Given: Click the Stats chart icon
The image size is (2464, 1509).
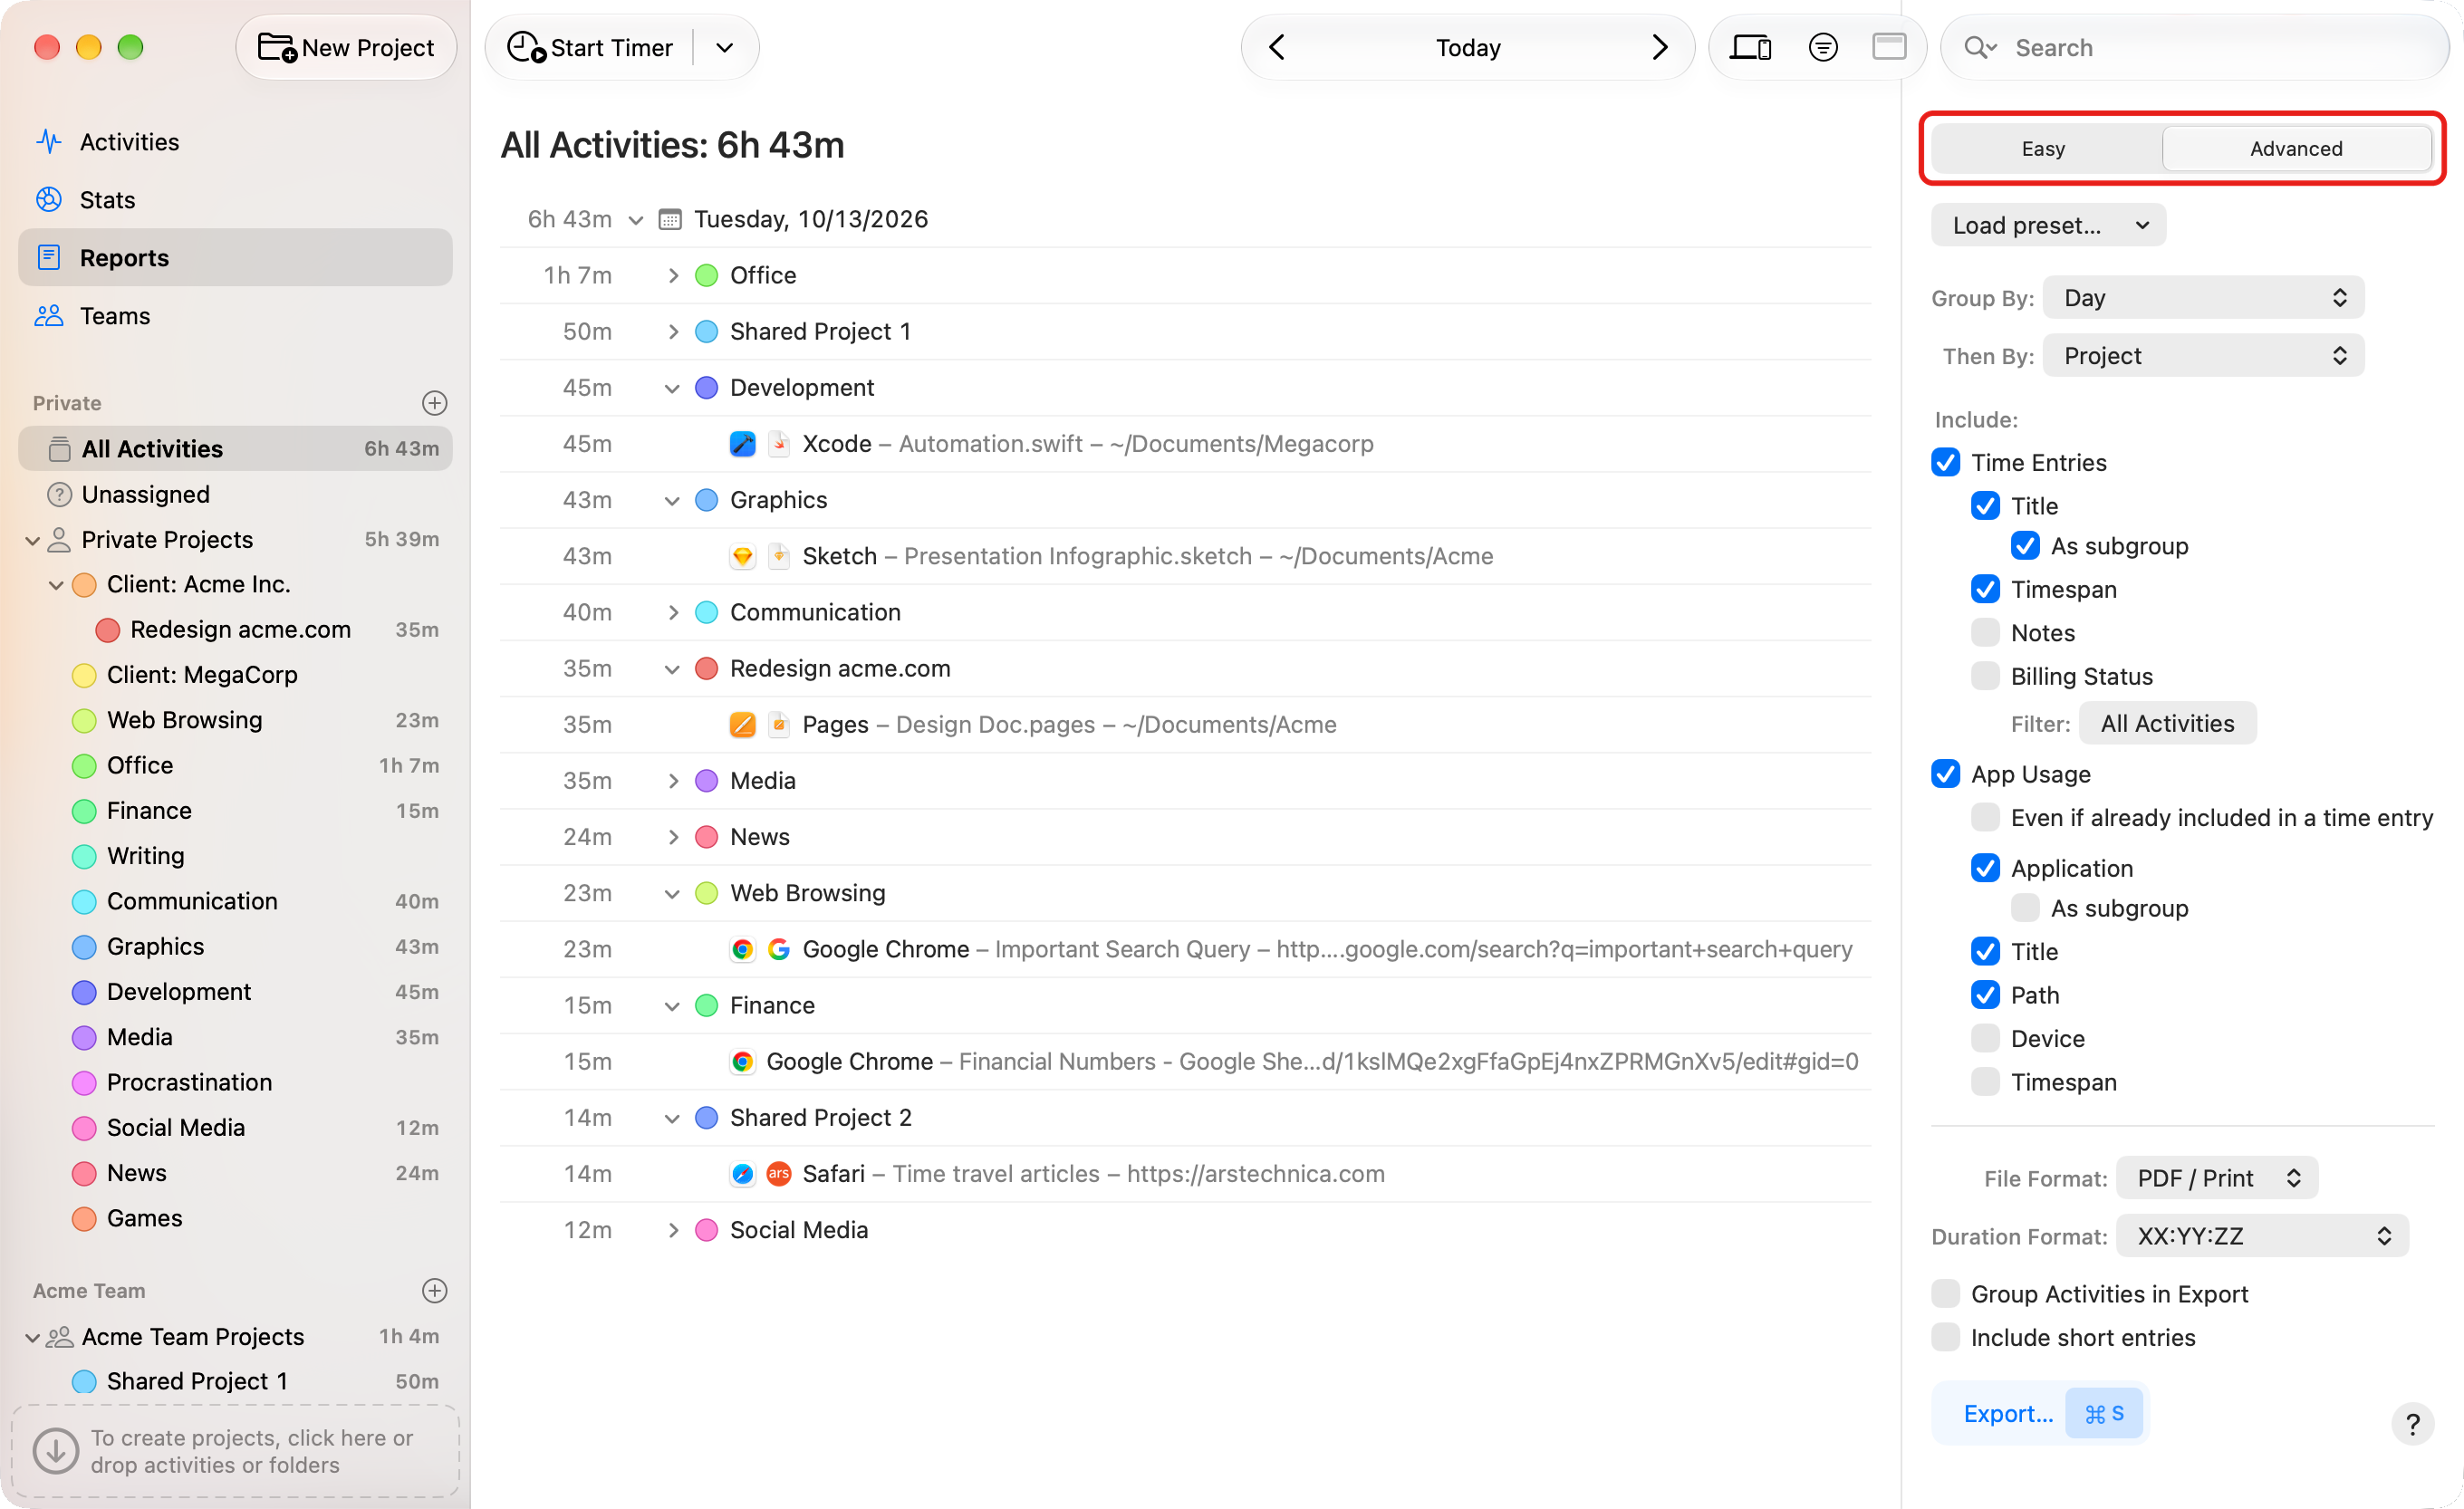Looking at the screenshot, I should (49, 199).
